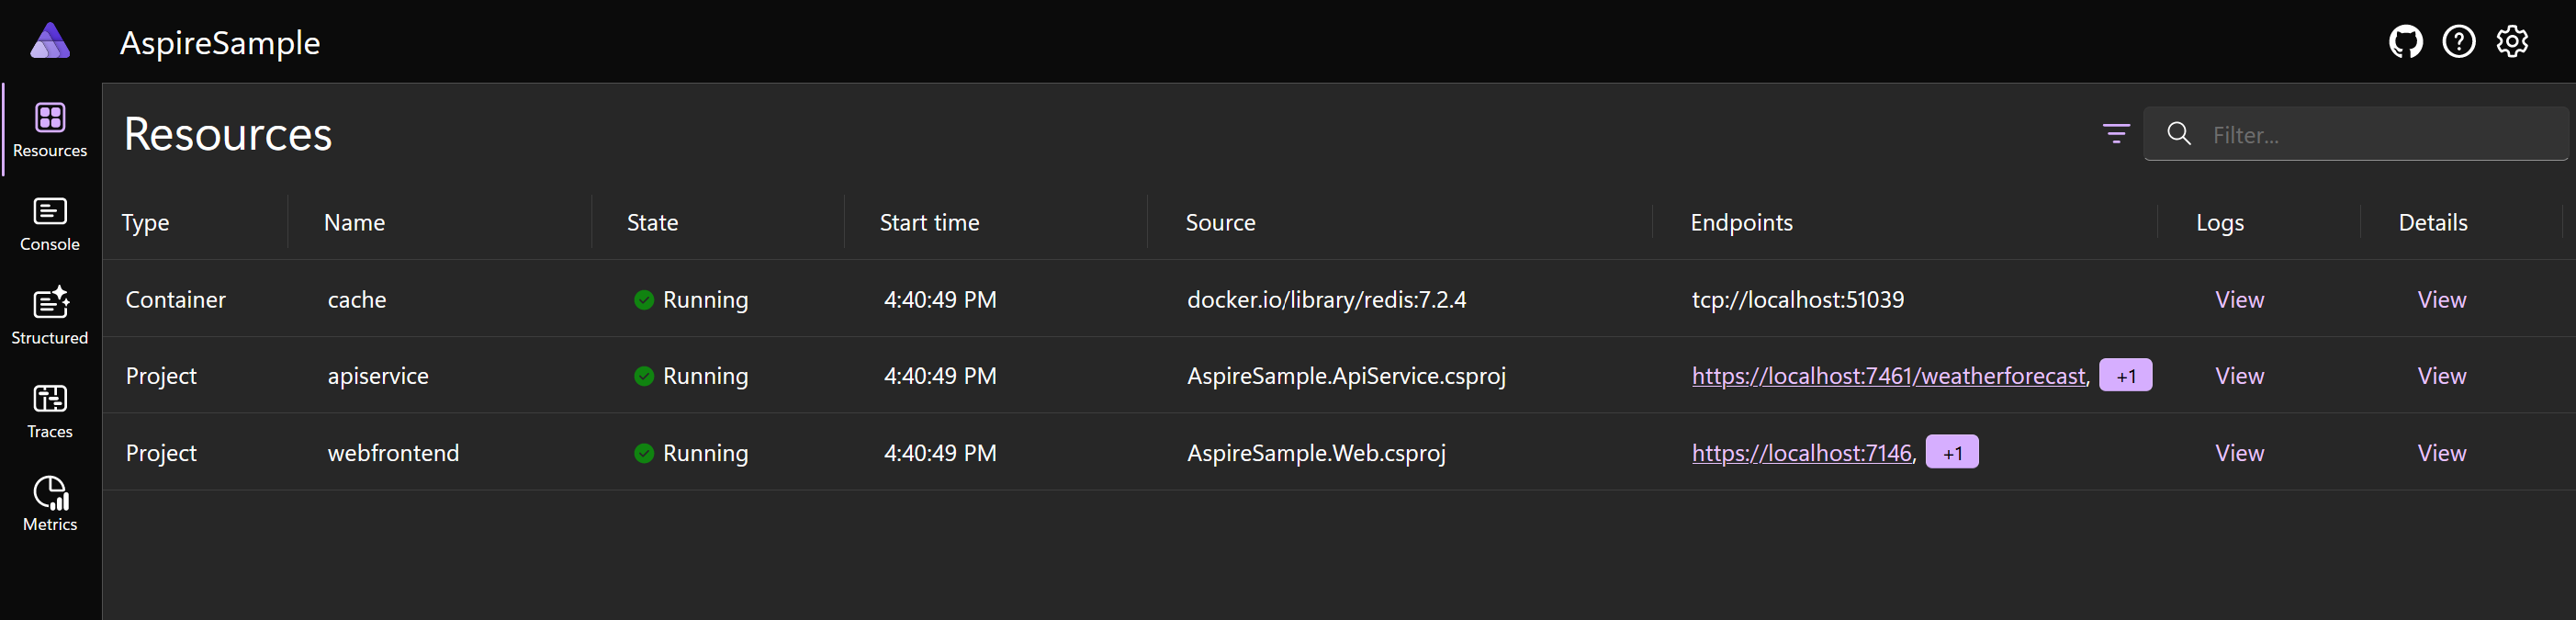Viewport: 2576px width, 620px height.
Task: View details for apiservice project
Action: (2441, 376)
